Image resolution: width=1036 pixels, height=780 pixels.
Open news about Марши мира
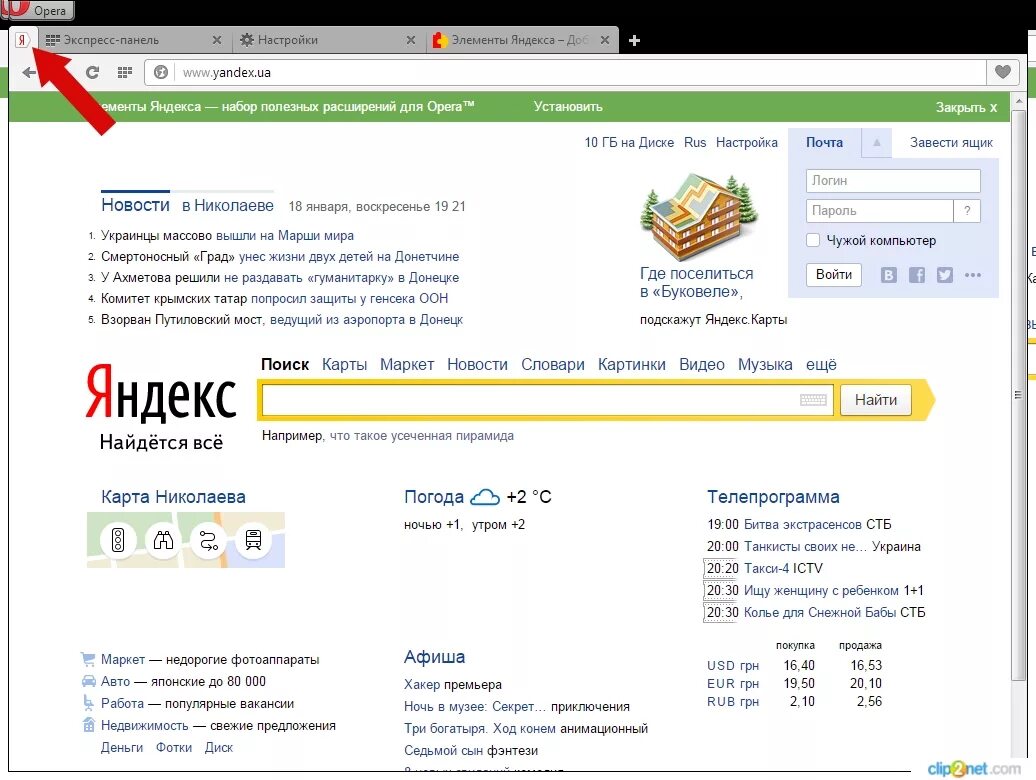(285, 236)
